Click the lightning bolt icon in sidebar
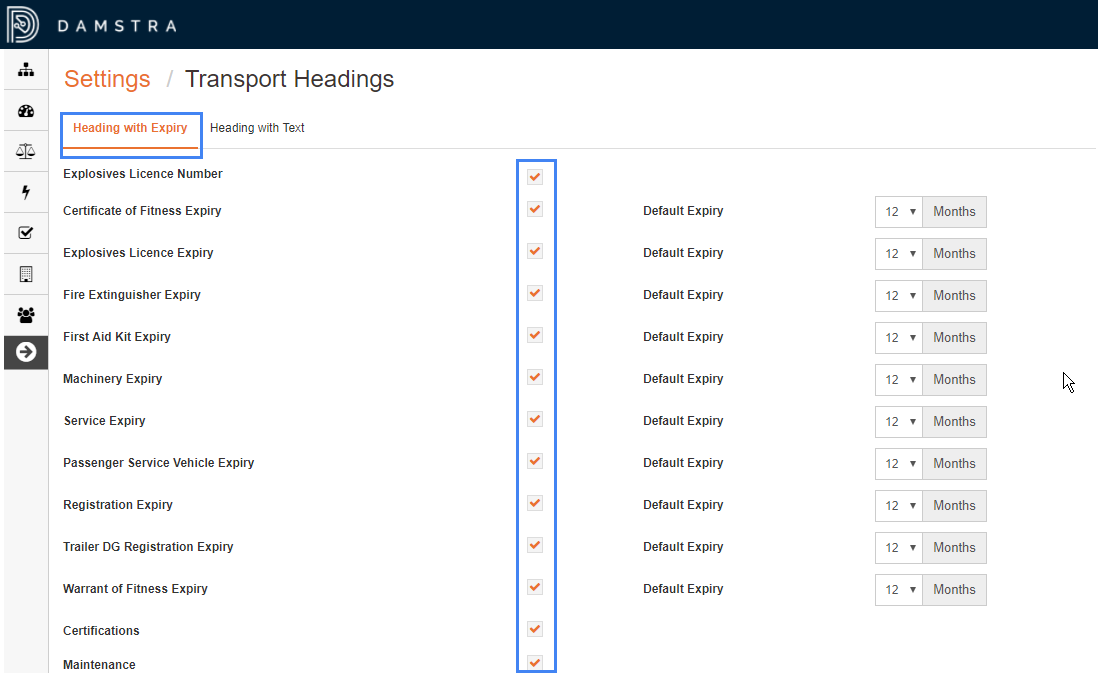Screen dimensions: 1098x673 [26, 192]
